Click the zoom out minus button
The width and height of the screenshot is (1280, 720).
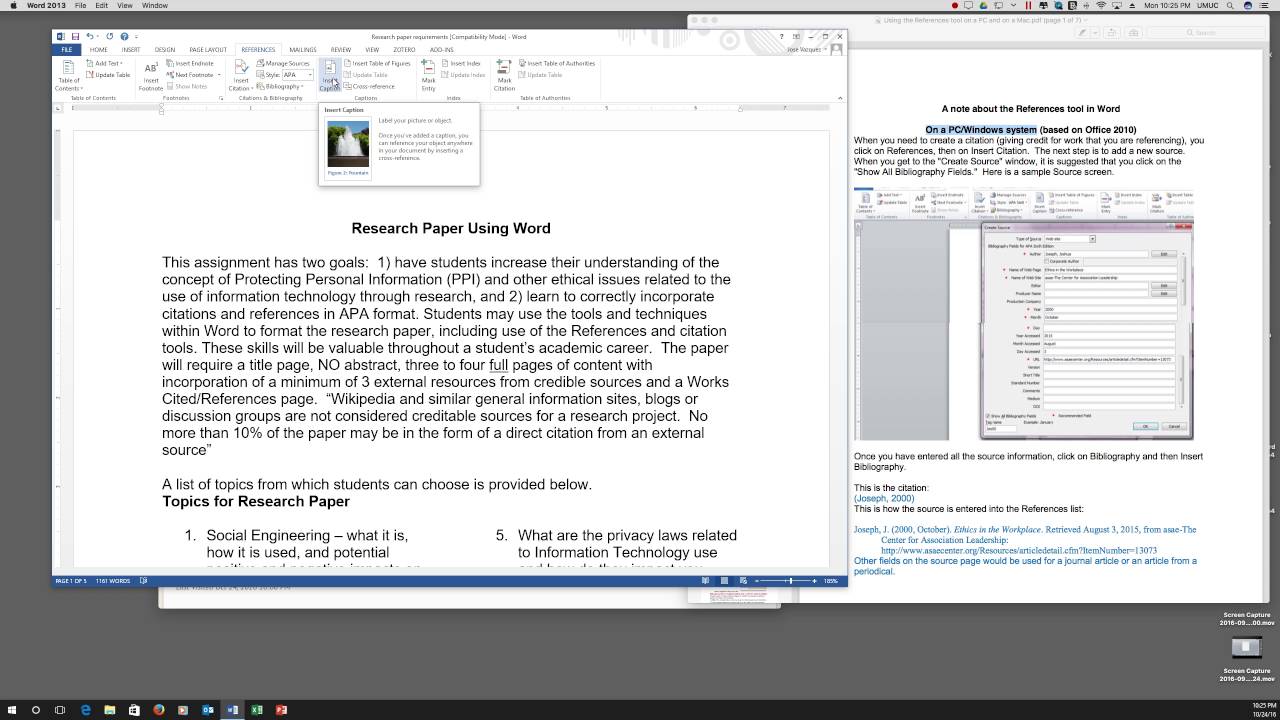click(x=757, y=581)
